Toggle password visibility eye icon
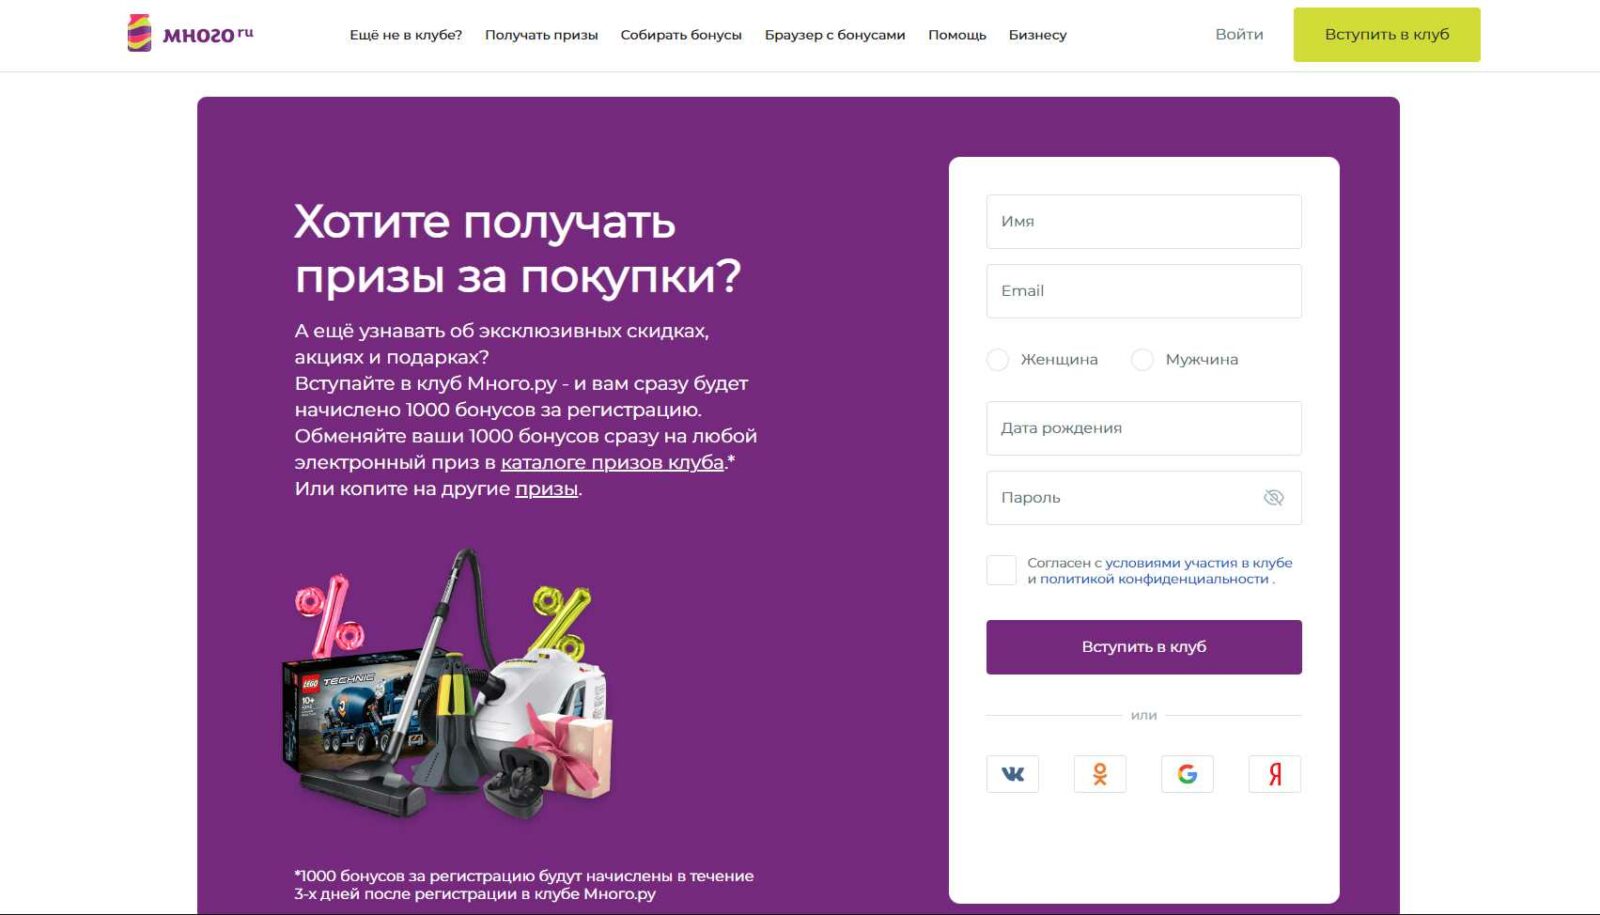Screen dimensions: 1600x915 1273,497
